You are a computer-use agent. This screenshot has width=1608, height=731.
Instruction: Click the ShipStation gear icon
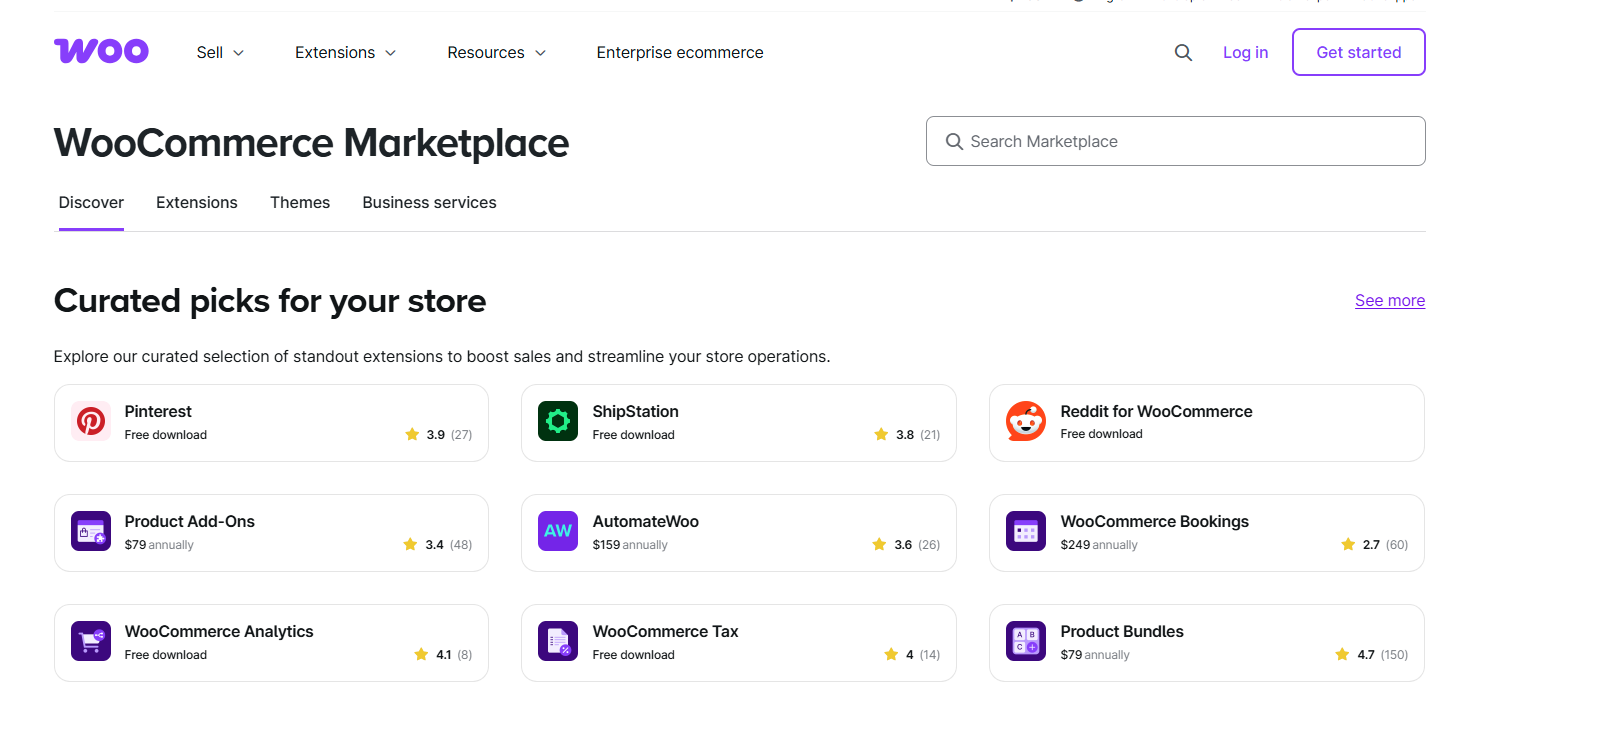pos(558,421)
